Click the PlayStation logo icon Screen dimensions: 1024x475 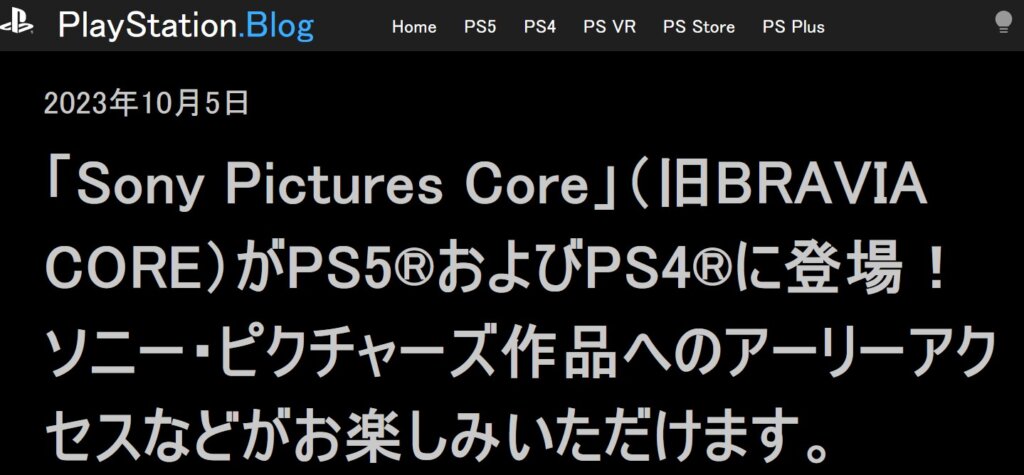tap(16, 24)
